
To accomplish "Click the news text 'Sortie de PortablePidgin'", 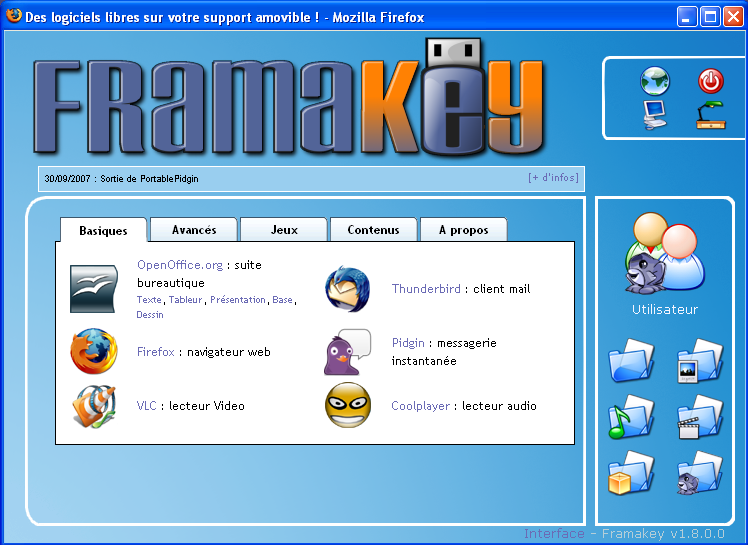I will [149, 179].
